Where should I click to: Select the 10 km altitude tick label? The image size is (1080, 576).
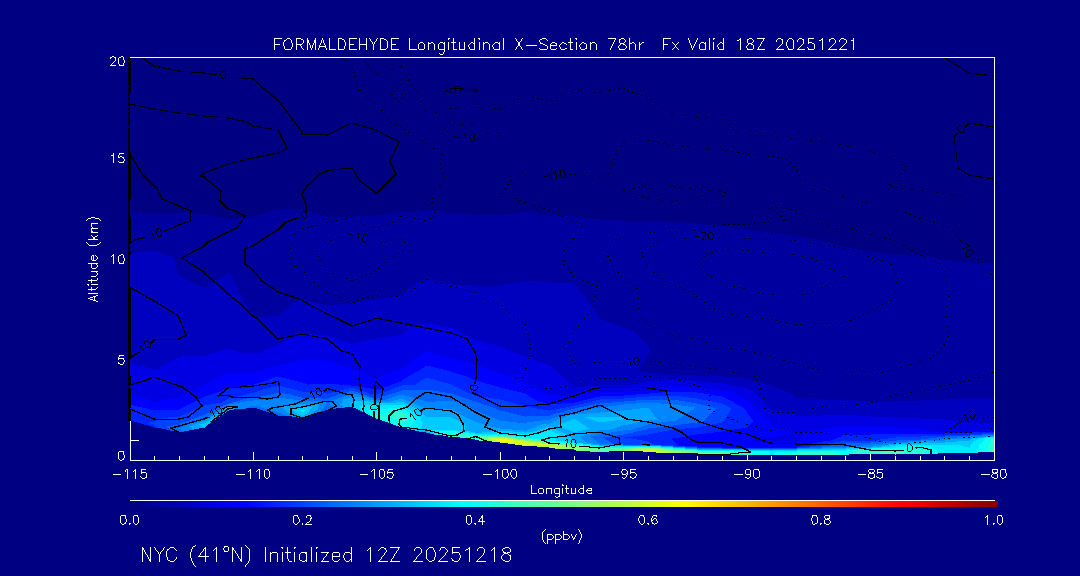[x=117, y=259]
